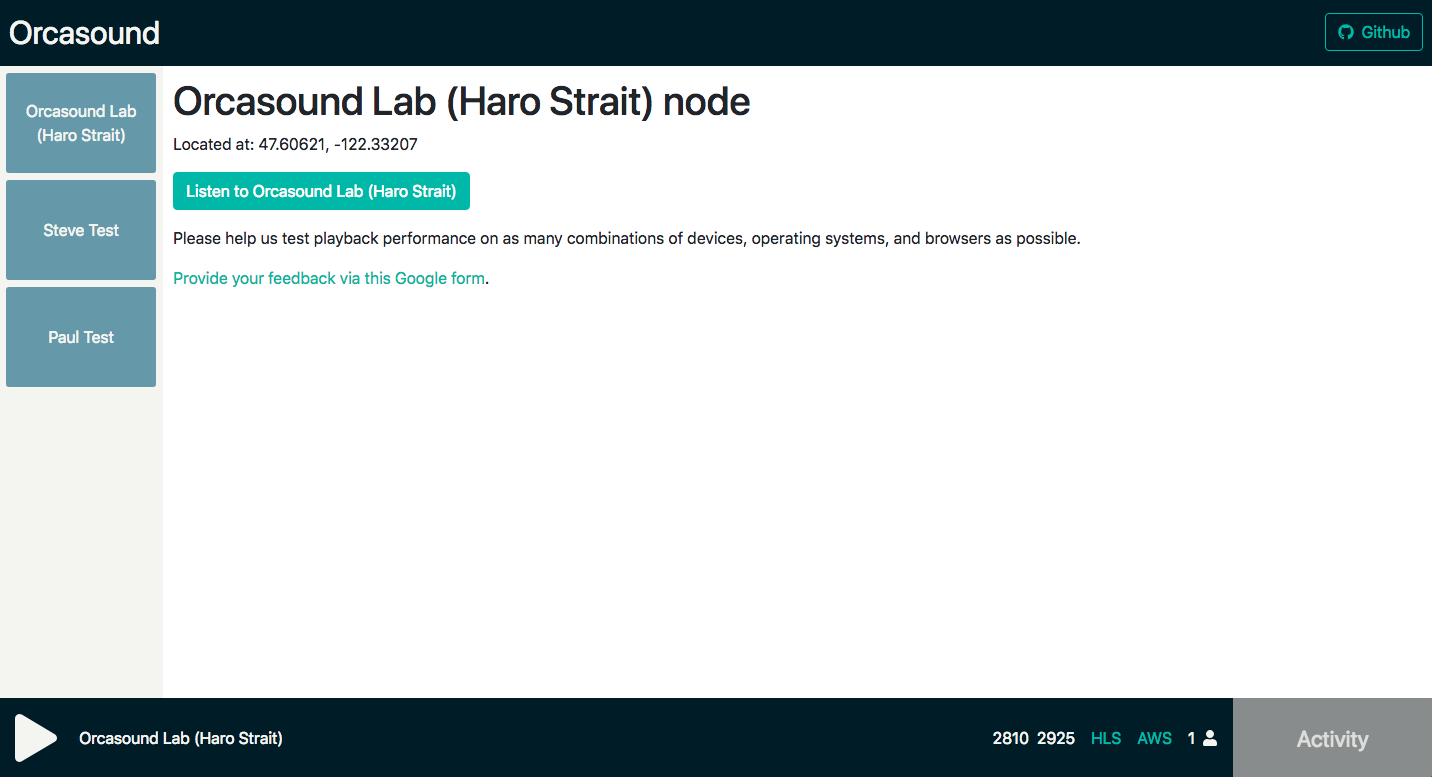Click the 2925 value in the player bar

(1056, 738)
